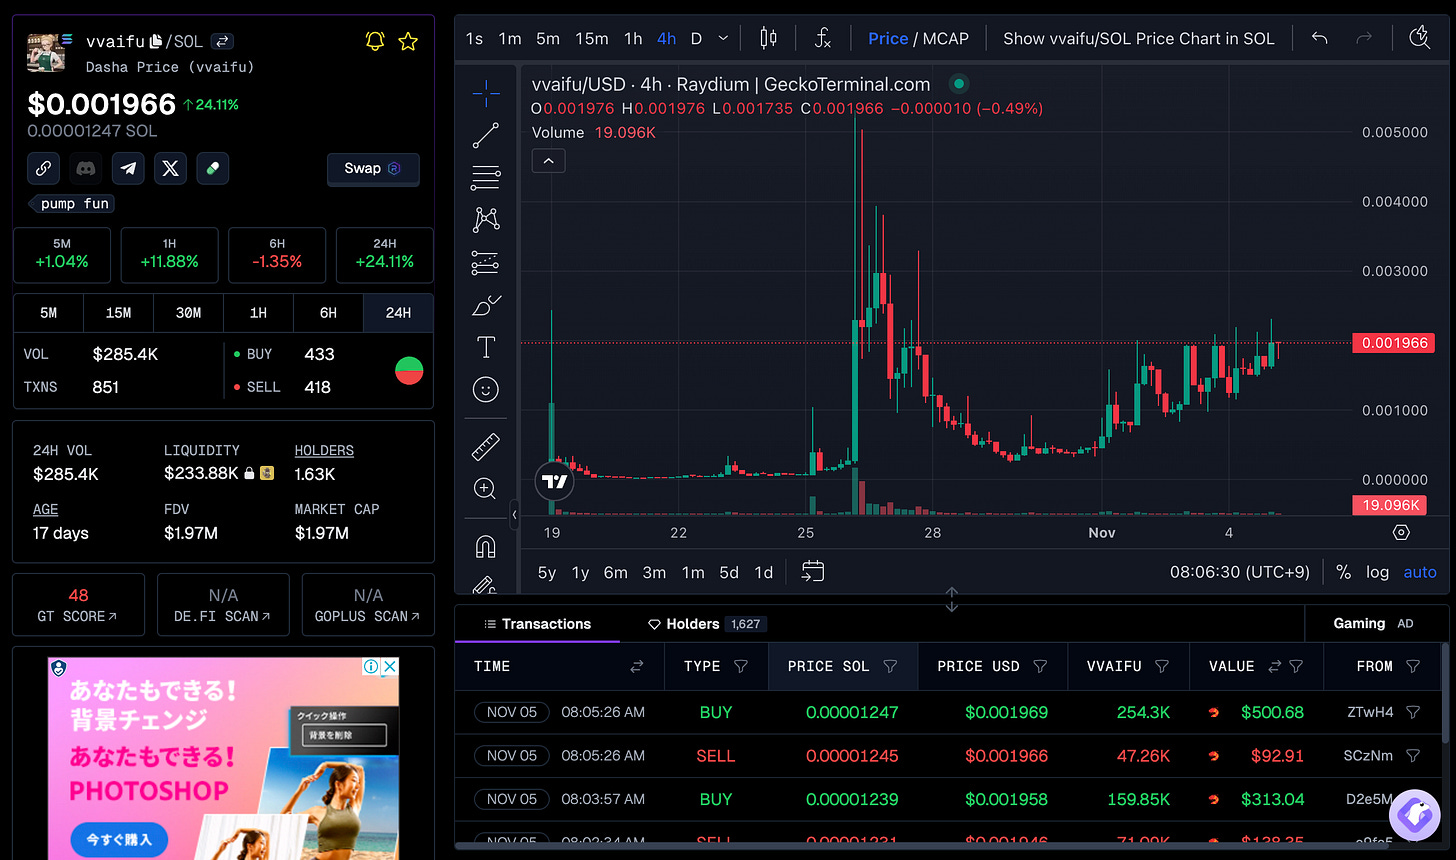Toggle the TIME column display format
This screenshot has width=1456, height=860.
(636, 666)
